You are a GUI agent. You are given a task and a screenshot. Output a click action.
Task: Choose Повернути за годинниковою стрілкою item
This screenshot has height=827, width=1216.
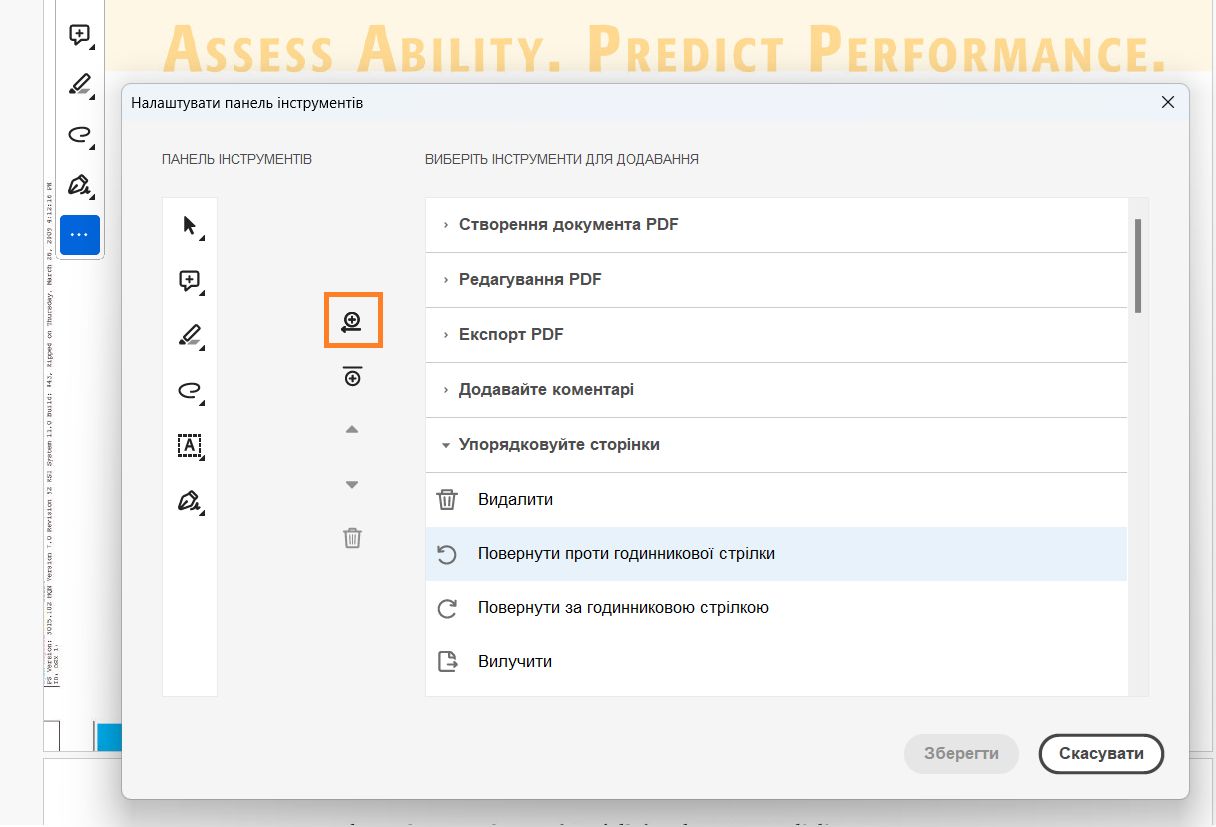623,607
